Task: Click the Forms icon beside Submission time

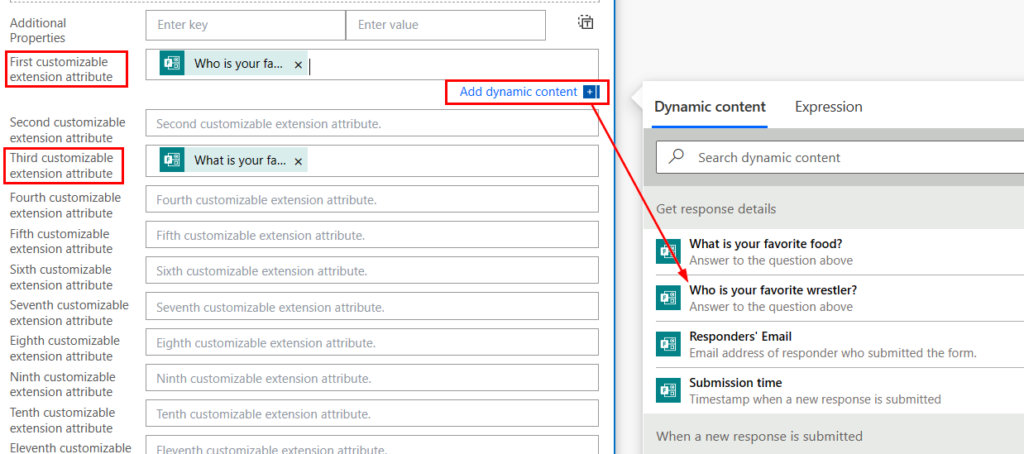Action: click(x=668, y=390)
